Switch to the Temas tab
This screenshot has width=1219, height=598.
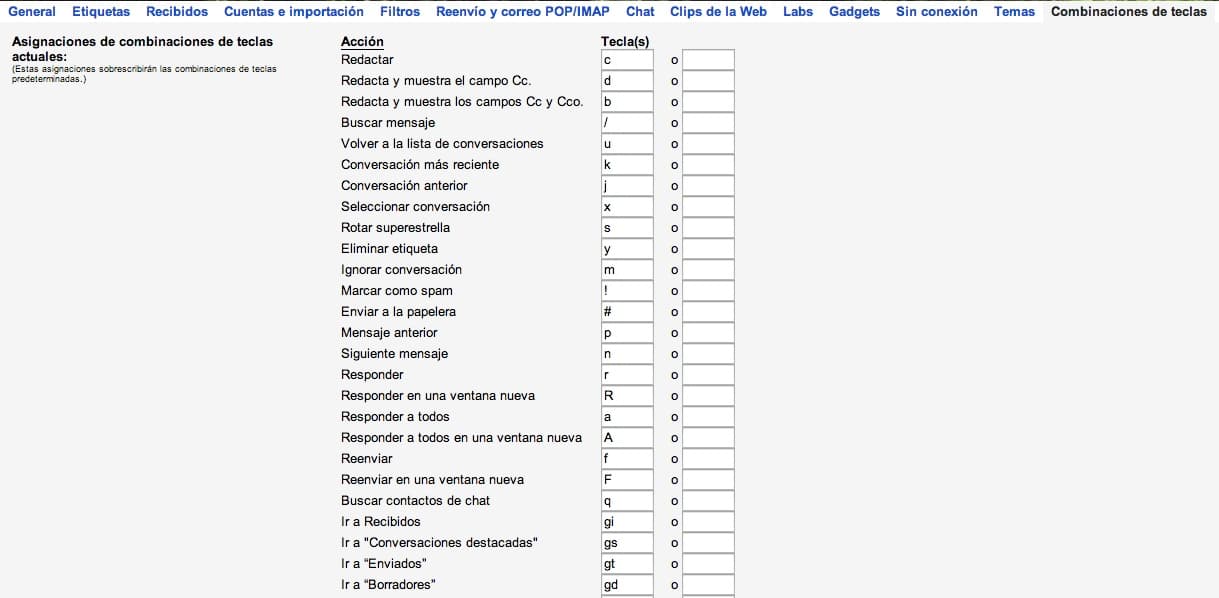[1014, 12]
